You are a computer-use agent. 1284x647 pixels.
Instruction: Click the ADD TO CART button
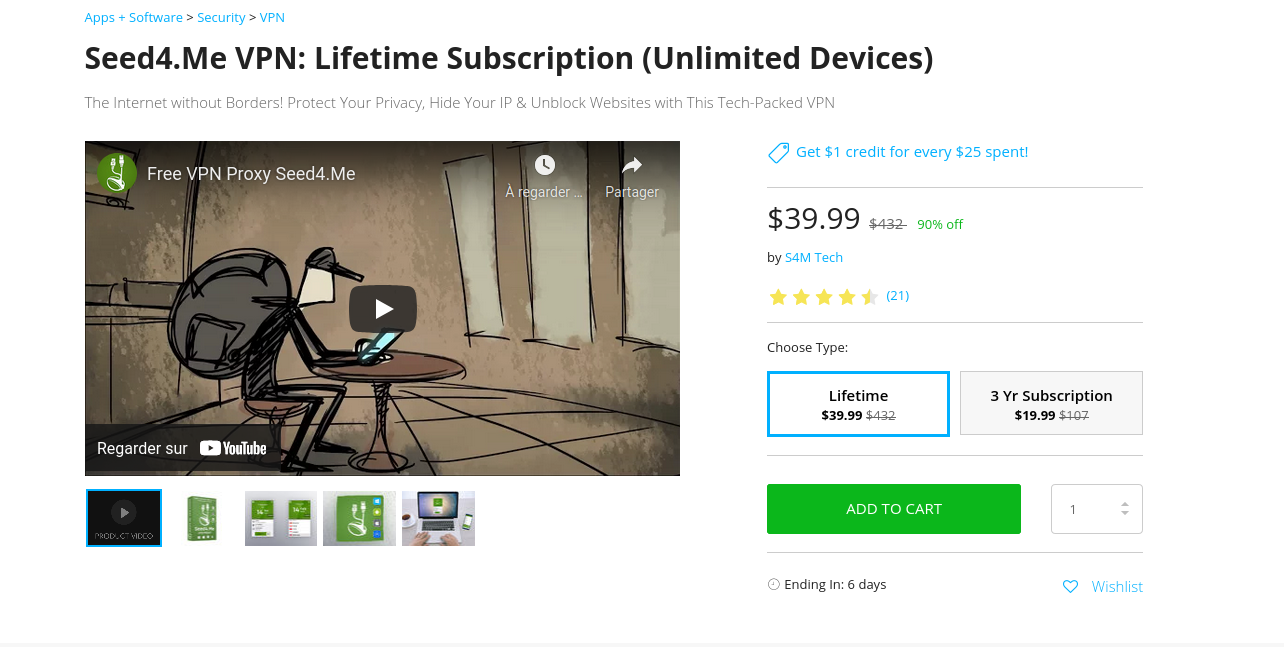[894, 509]
